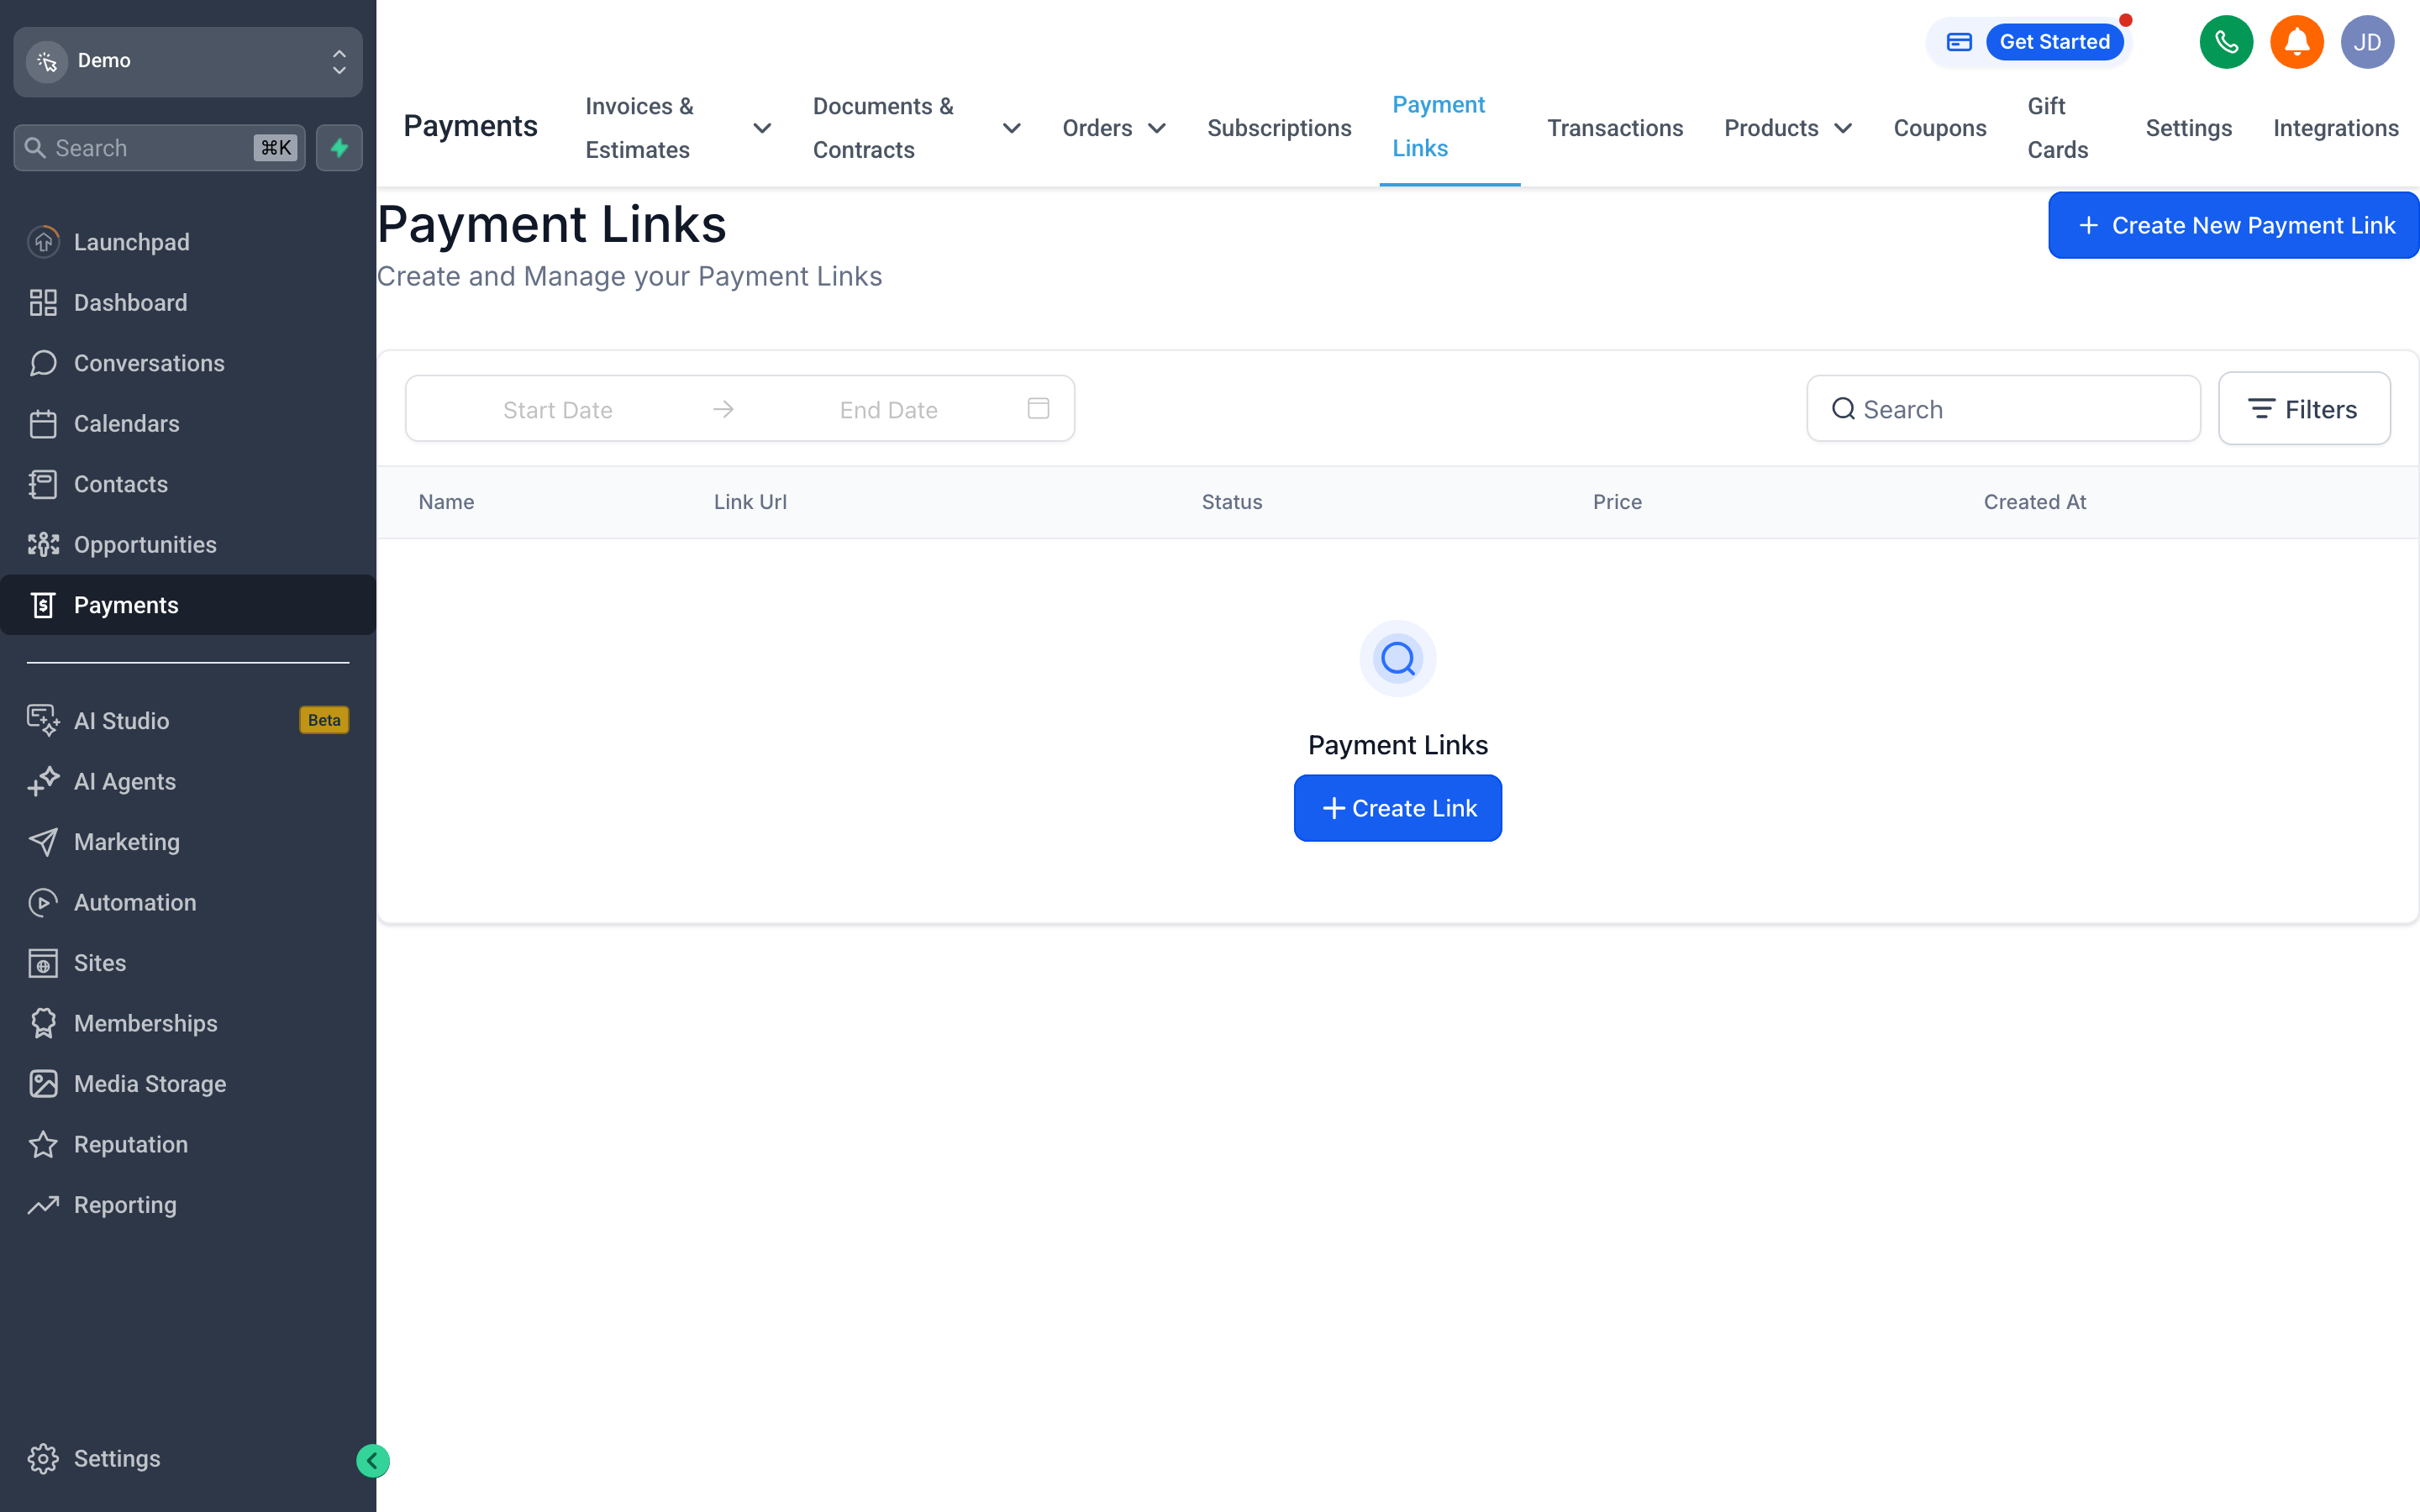Click the Link Url column header
The height and width of the screenshot is (1512, 2420).
pyautogui.click(x=750, y=502)
